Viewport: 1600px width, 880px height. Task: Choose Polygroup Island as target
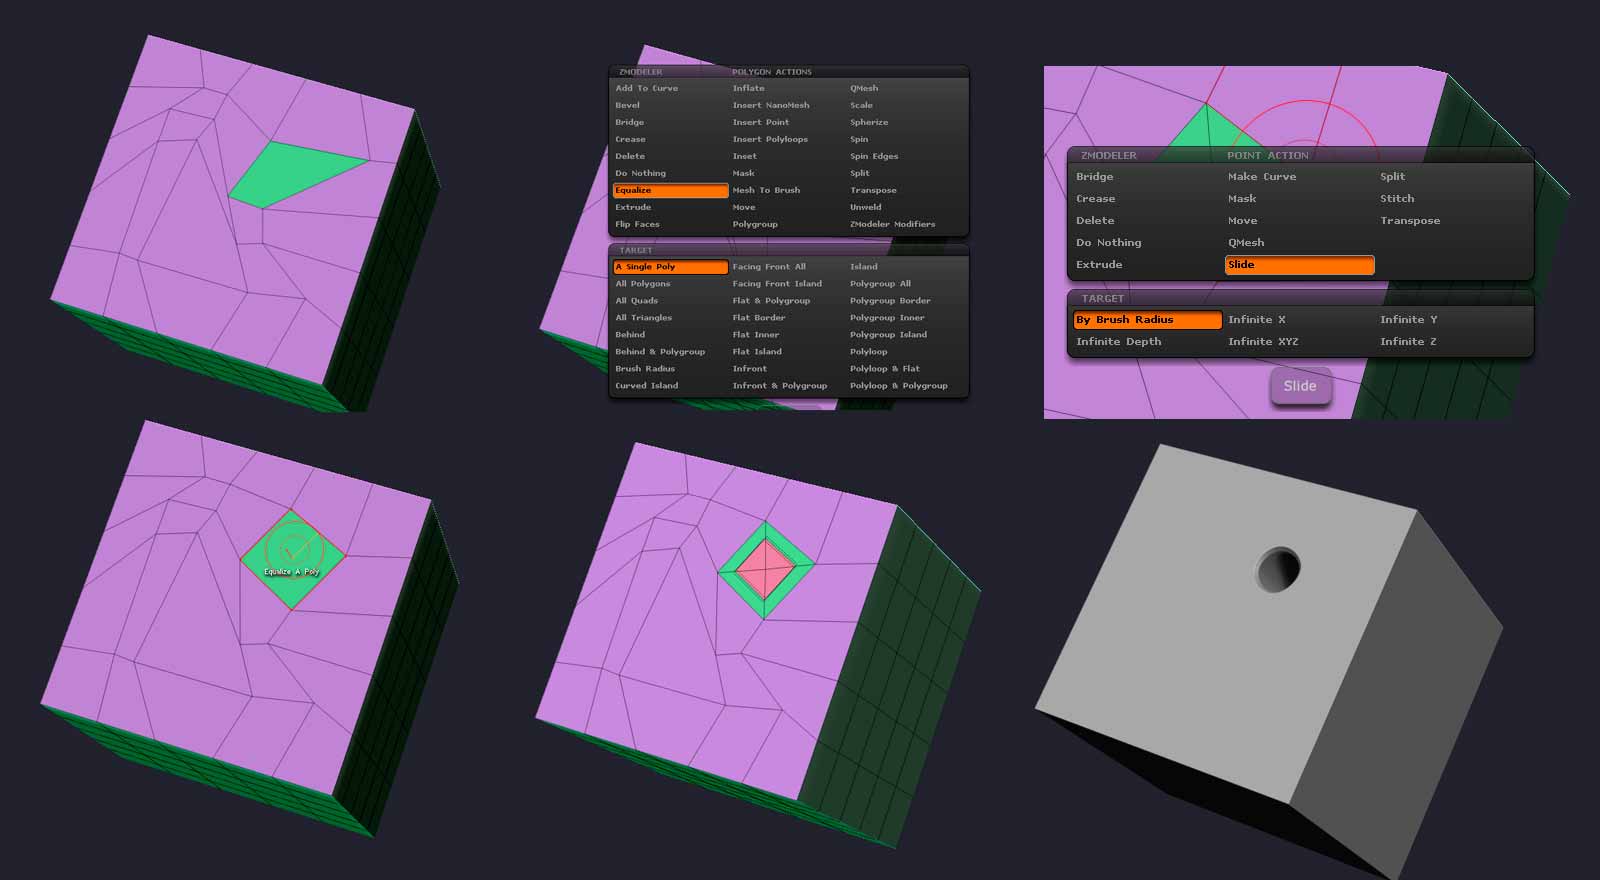tap(888, 335)
